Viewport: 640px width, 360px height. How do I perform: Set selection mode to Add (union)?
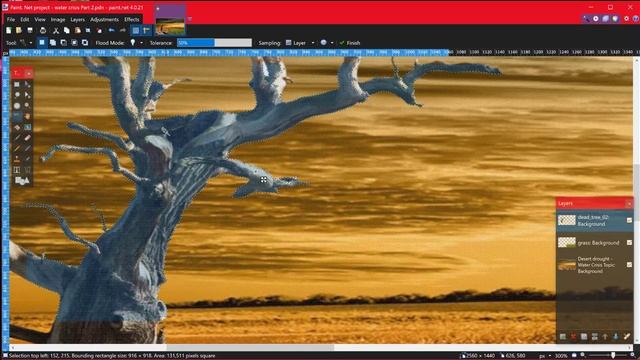(x=53, y=42)
